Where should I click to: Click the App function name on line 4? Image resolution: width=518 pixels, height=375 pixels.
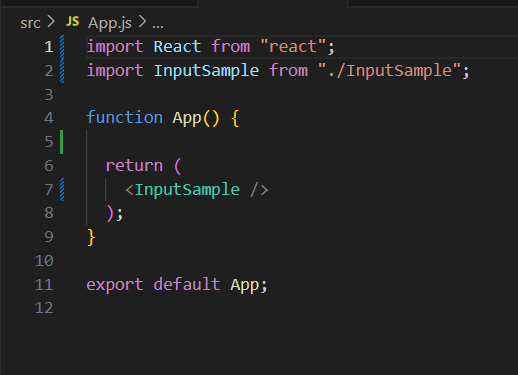[x=187, y=118]
